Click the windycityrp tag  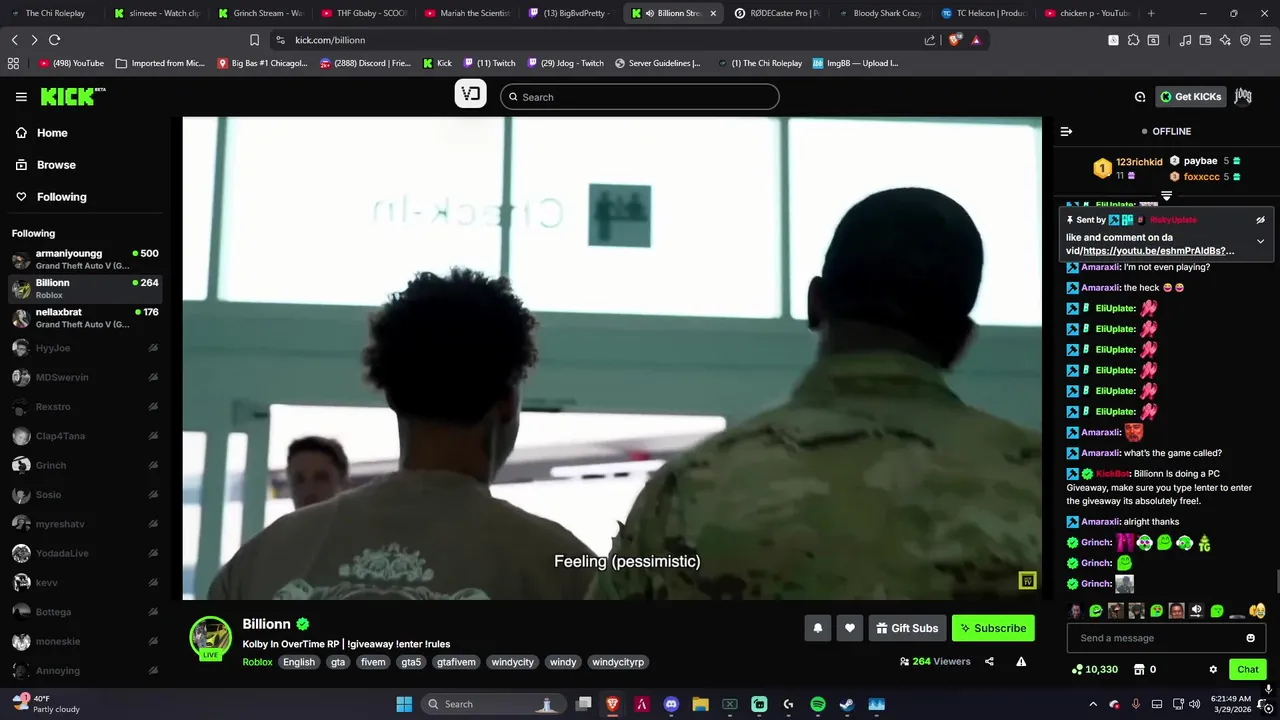coord(618,662)
